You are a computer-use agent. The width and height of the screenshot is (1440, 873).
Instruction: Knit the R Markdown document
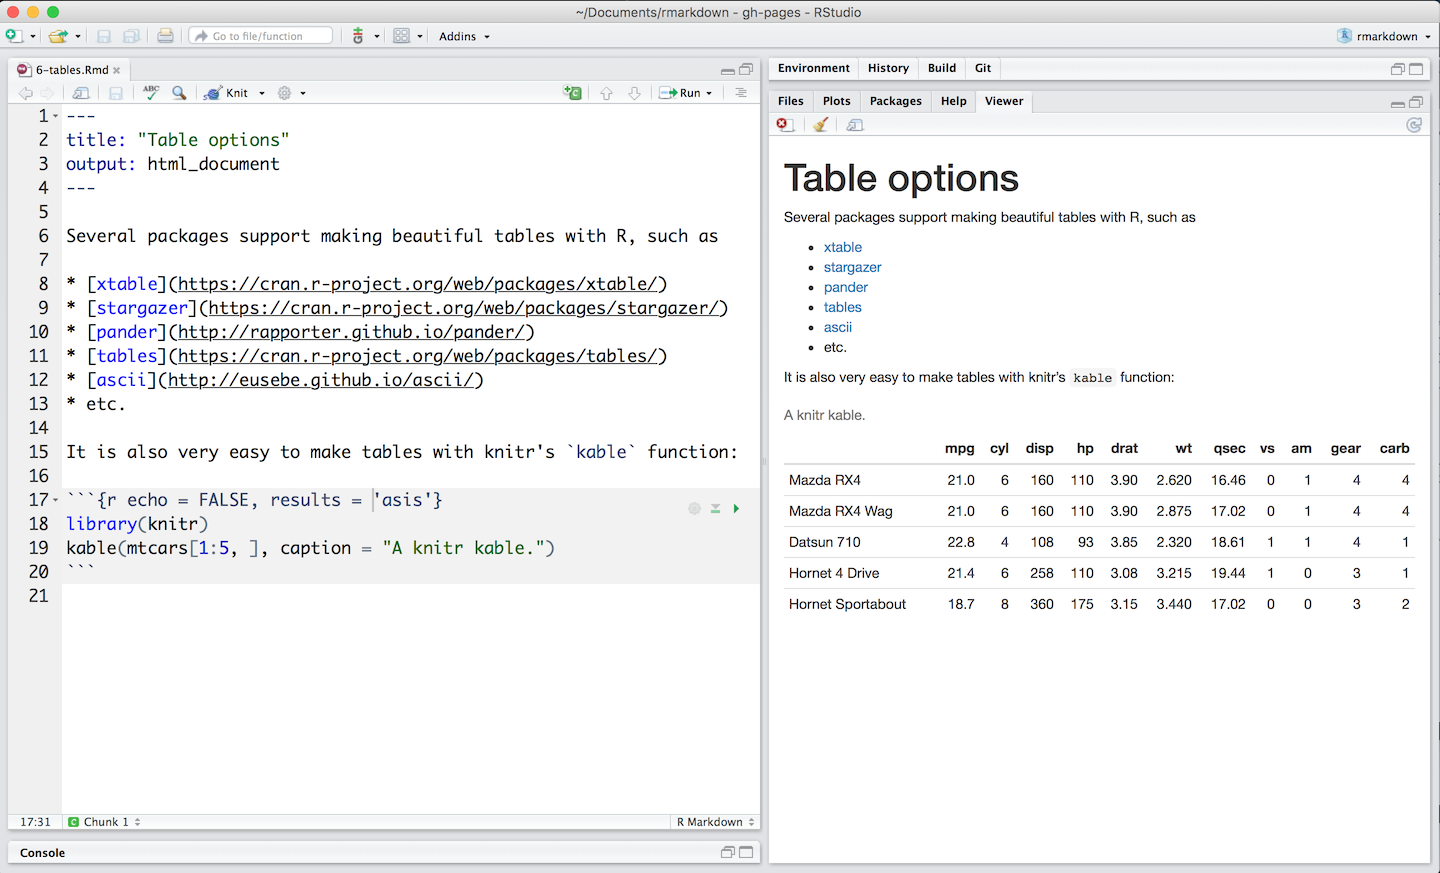(x=234, y=92)
